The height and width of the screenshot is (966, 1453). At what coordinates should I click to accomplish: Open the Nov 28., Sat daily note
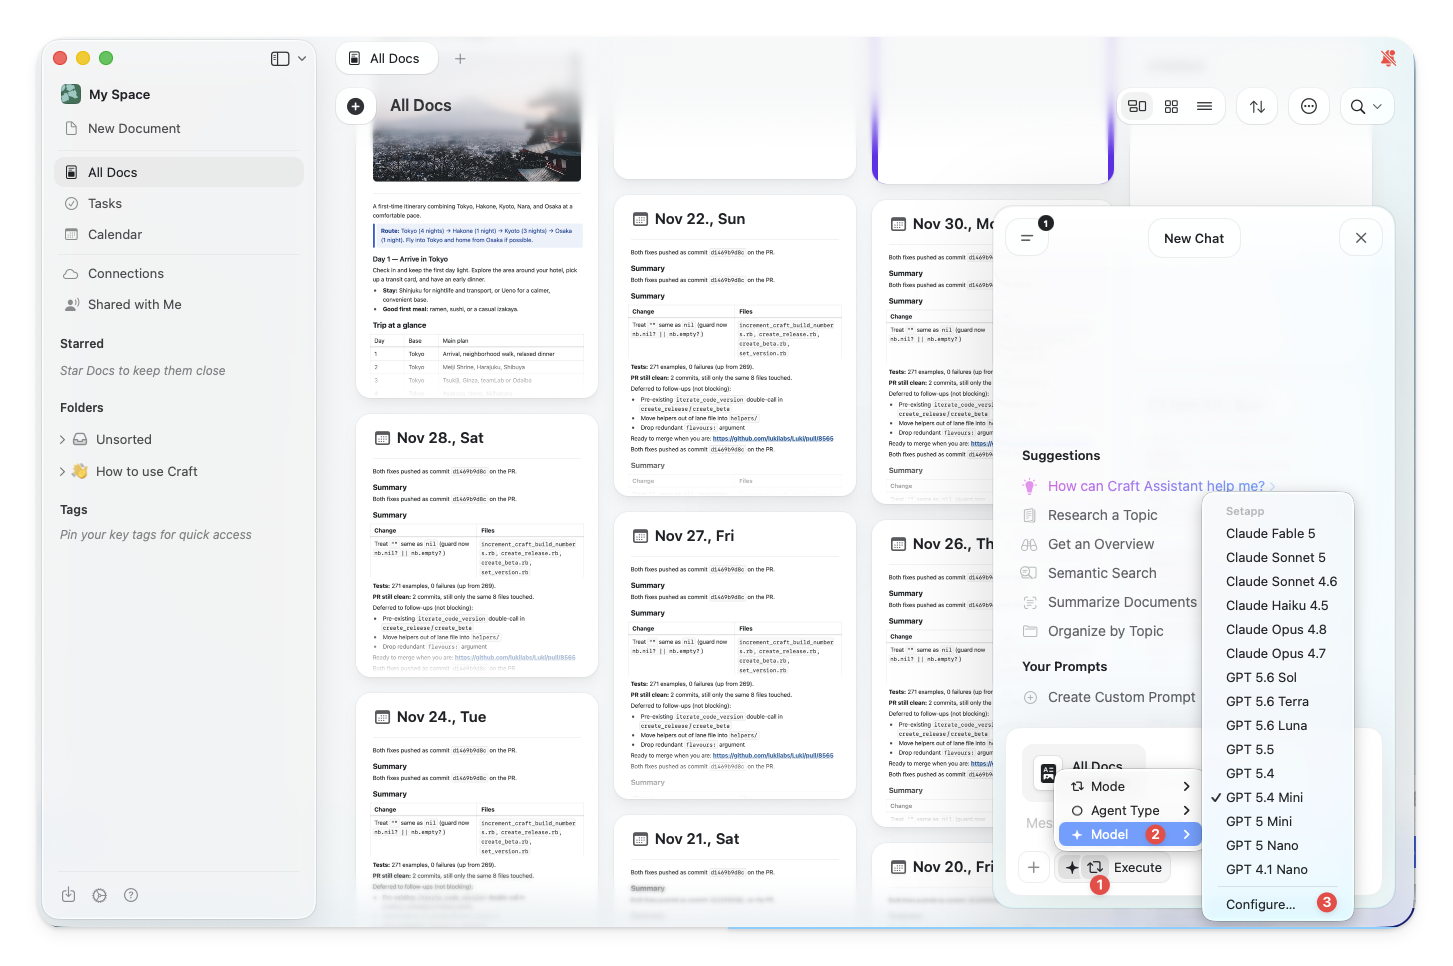pos(477,546)
